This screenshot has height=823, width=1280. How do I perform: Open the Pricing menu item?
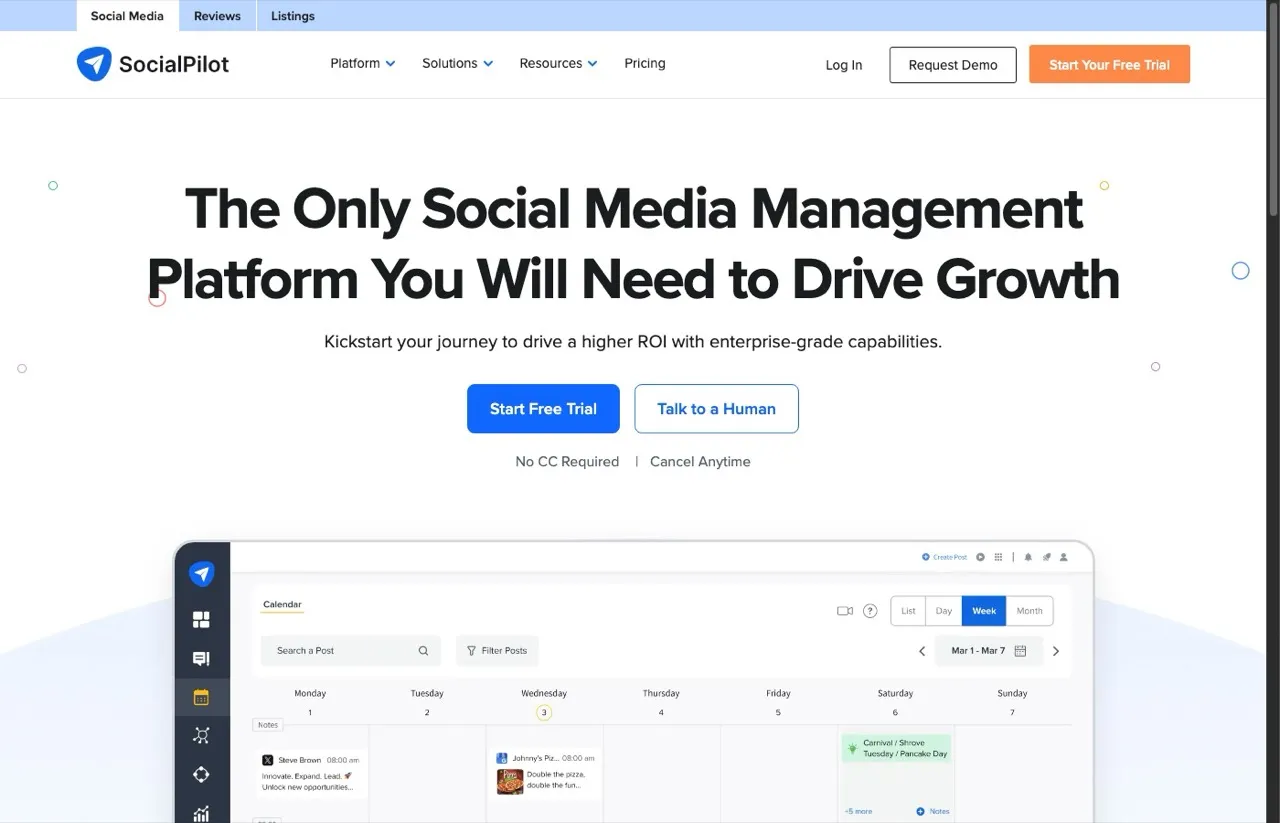click(645, 63)
